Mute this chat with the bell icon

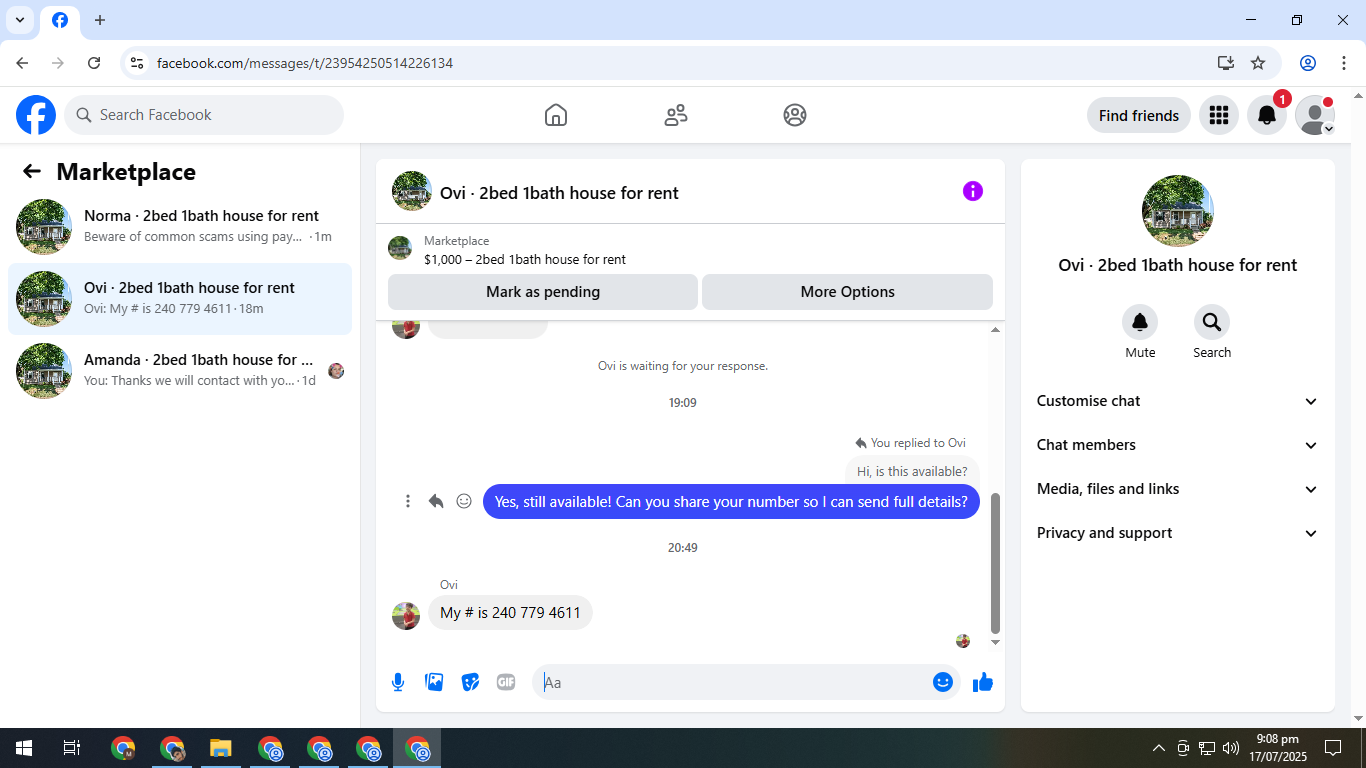click(1140, 322)
